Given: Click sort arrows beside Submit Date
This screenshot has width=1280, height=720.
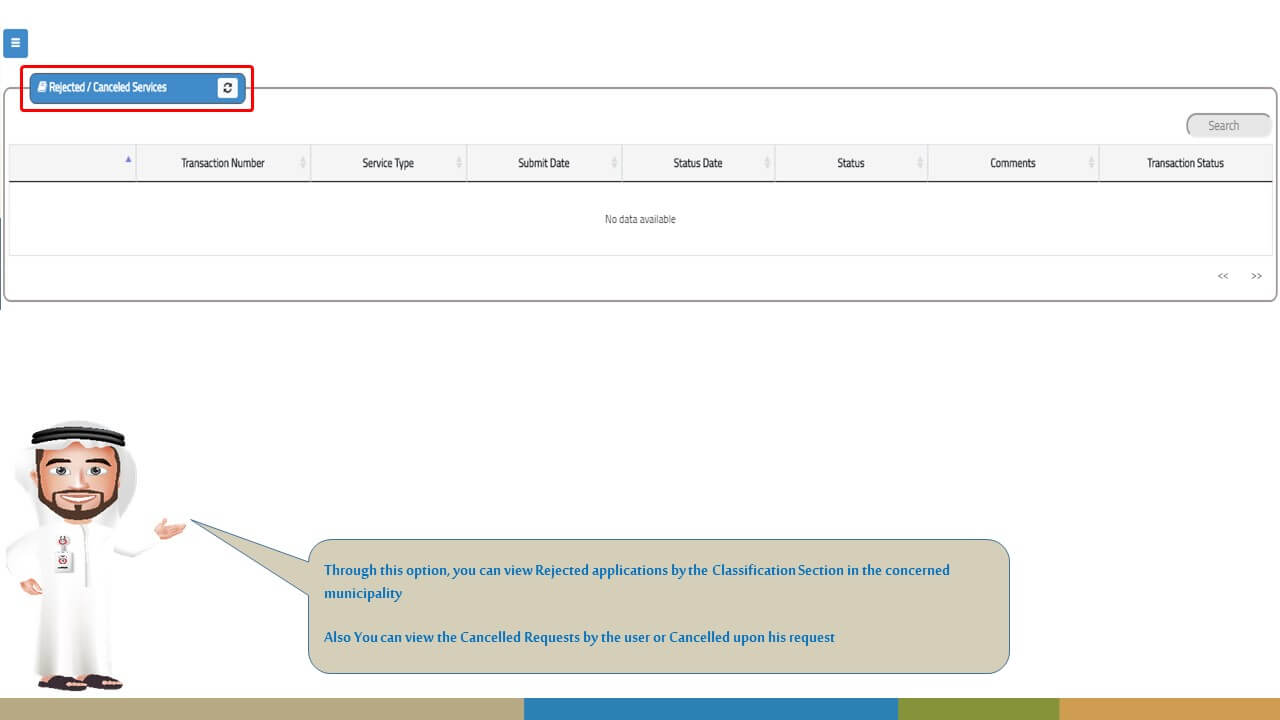Looking at the screenshot, I should [x=614, y=163].
